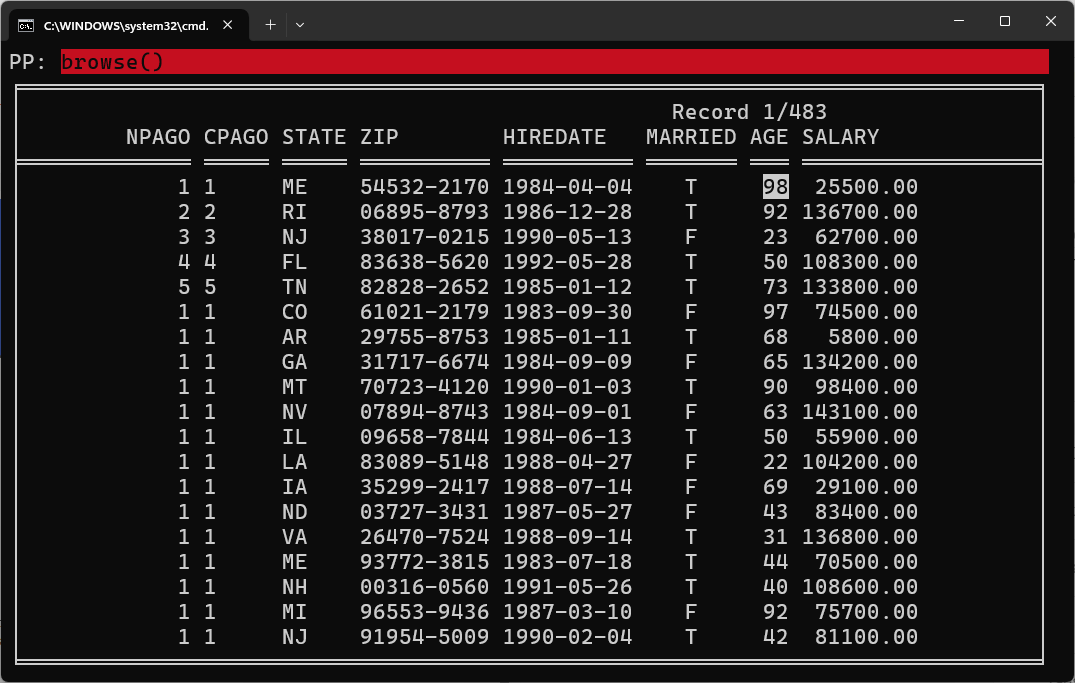
Task: Click zip code 29755-8753
Action: click(x=424, y=337)
